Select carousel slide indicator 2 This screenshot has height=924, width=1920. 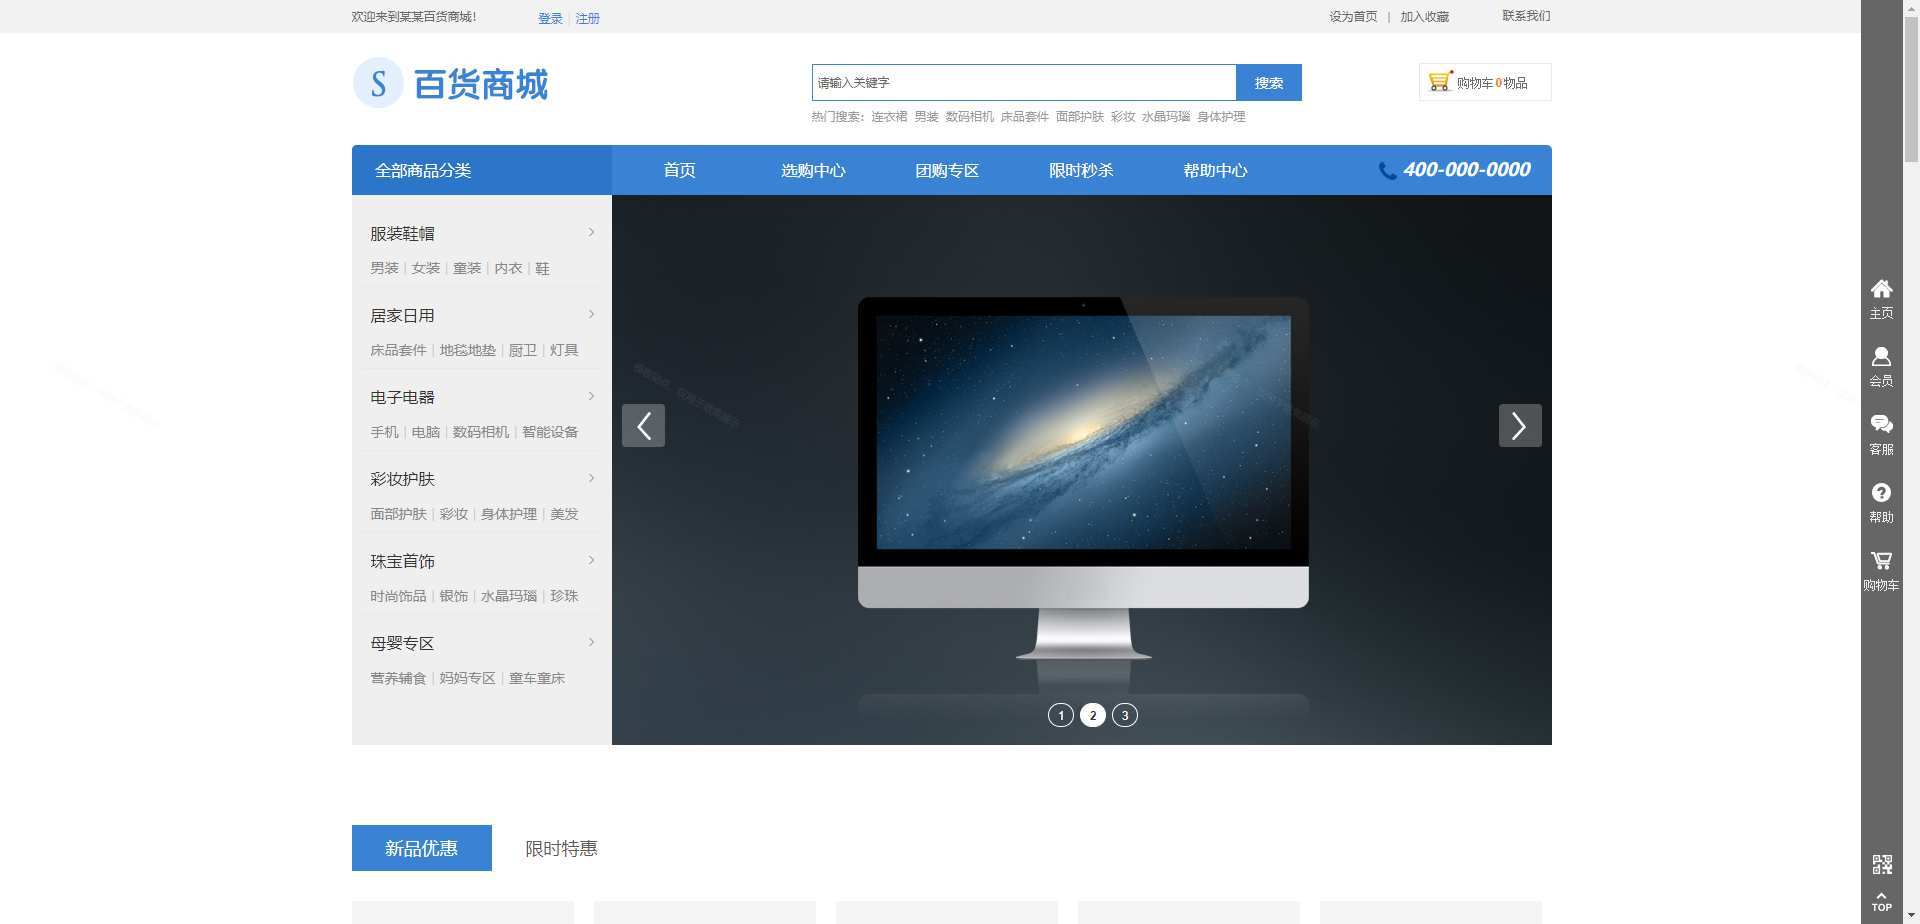click(x=1093, y=715)
